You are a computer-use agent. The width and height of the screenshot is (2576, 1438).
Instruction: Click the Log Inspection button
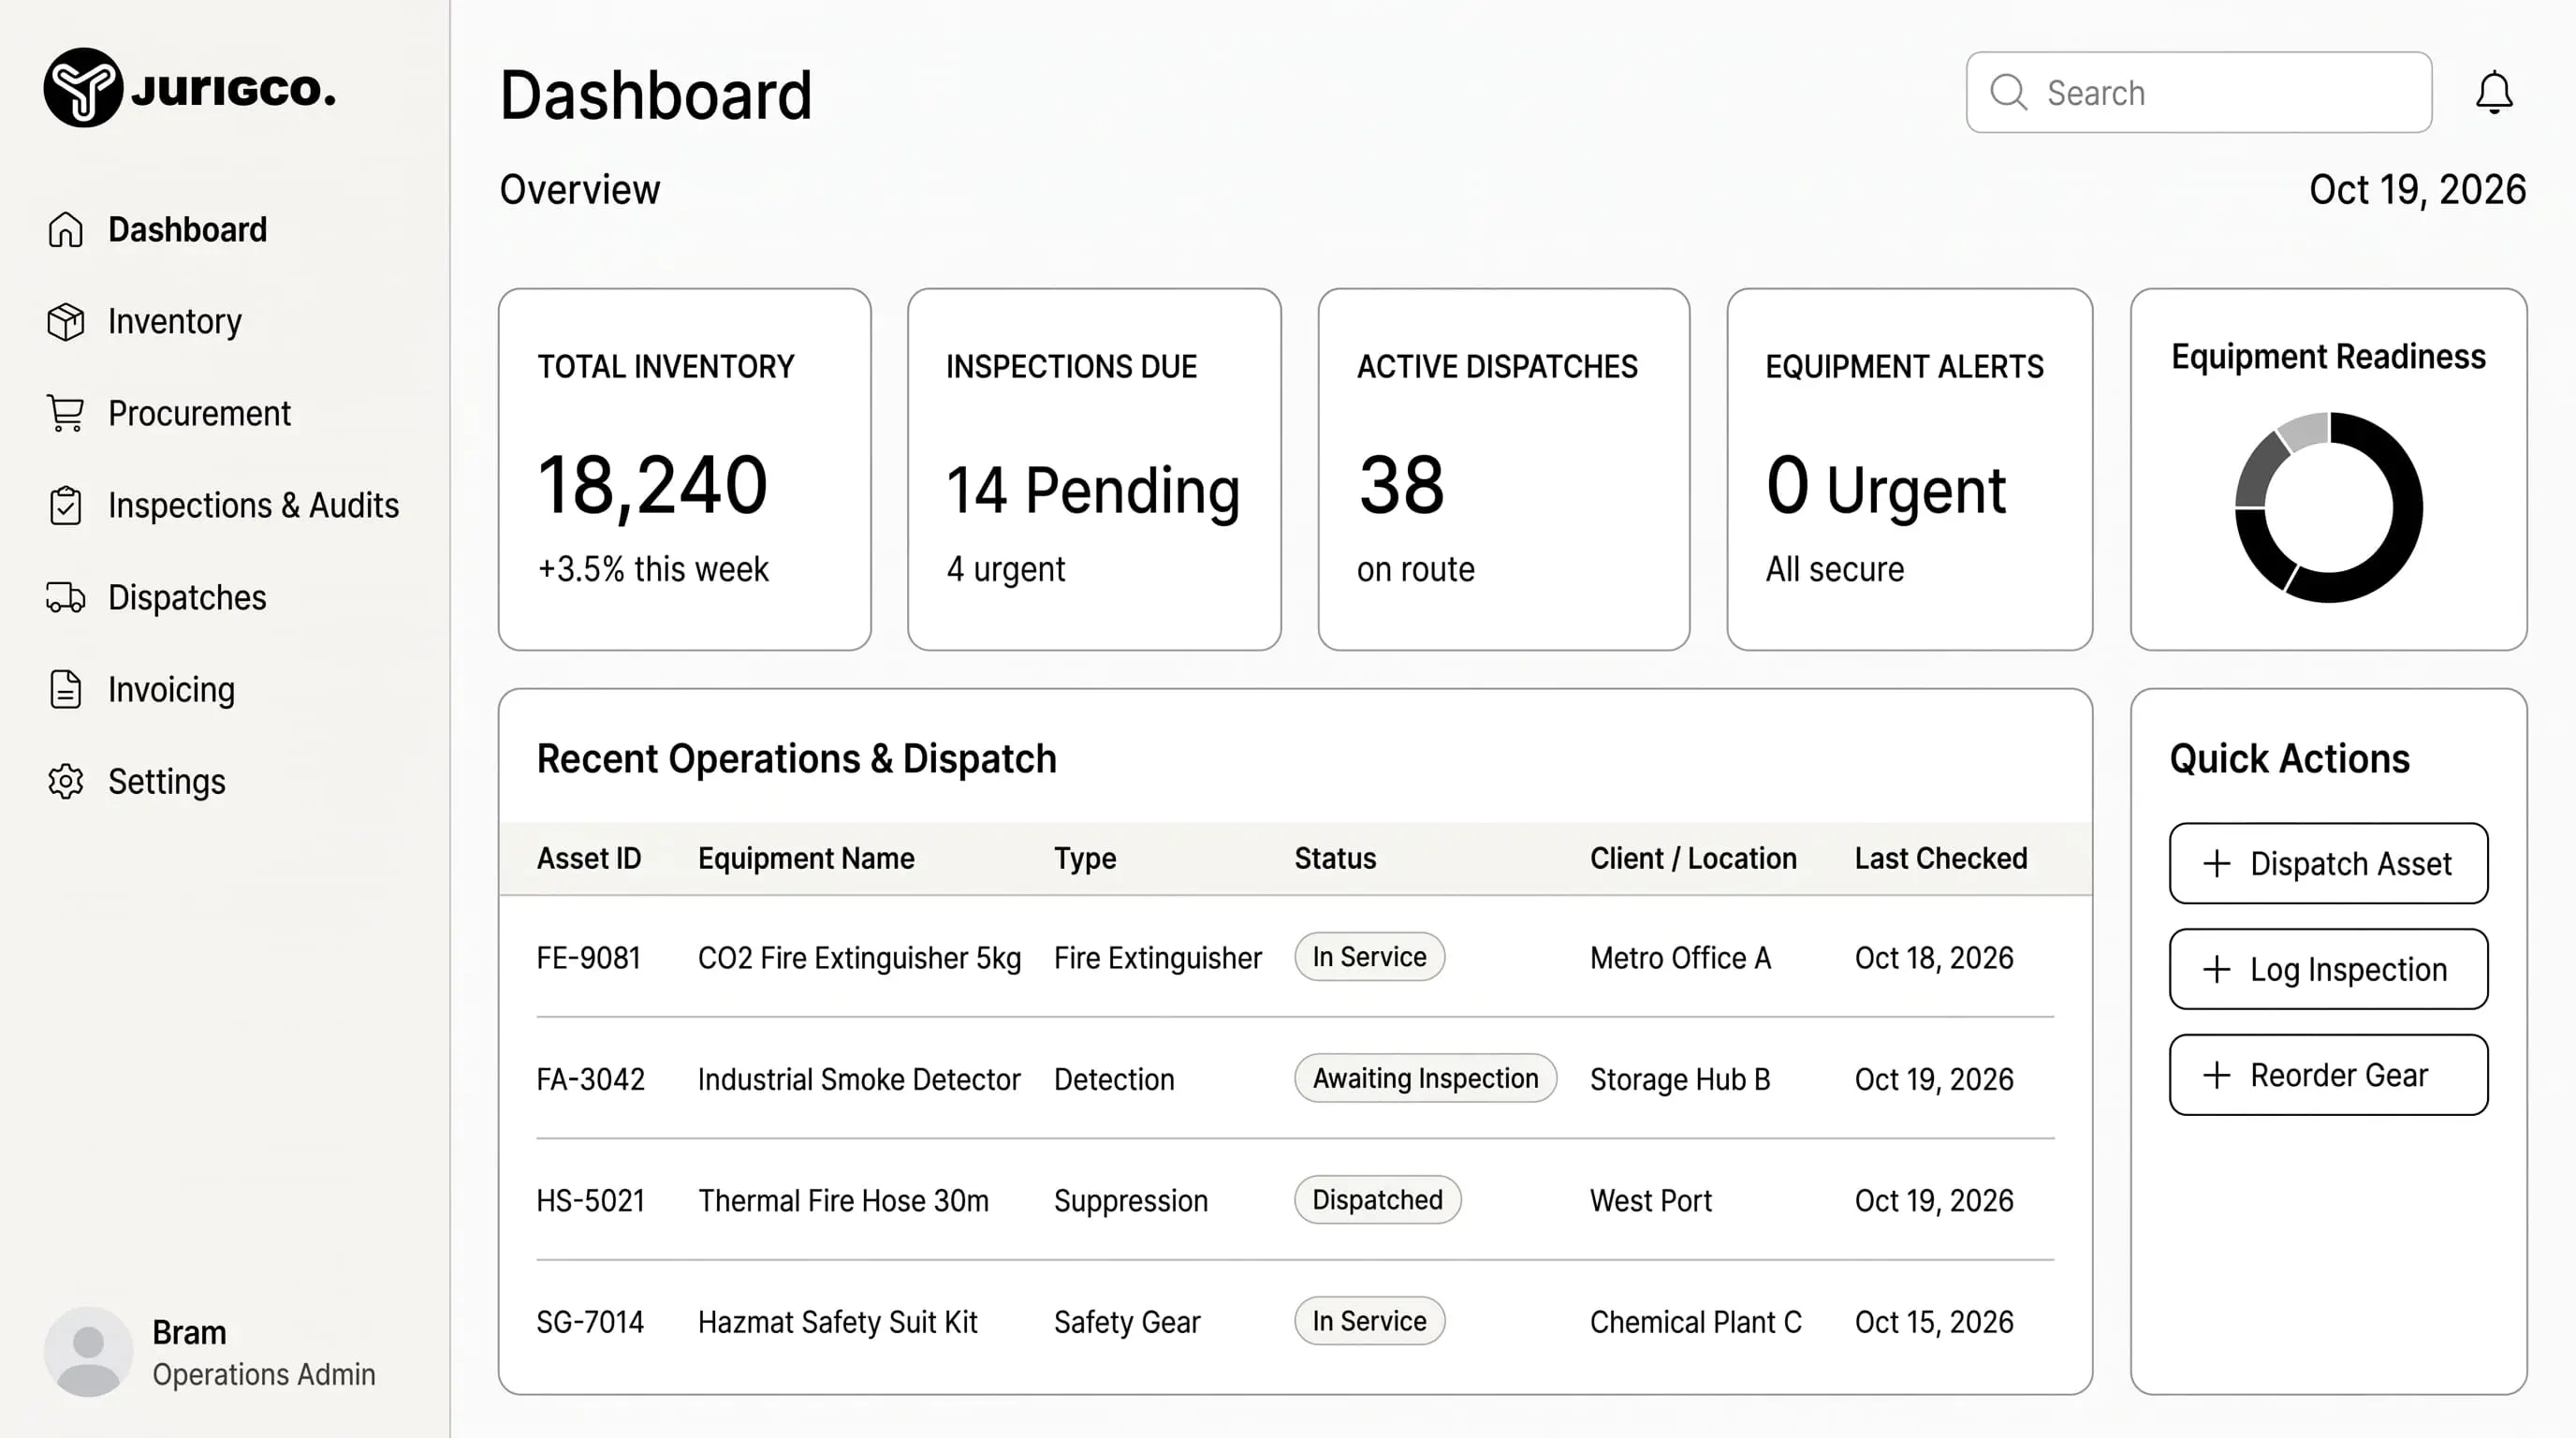pos(2328,969)
